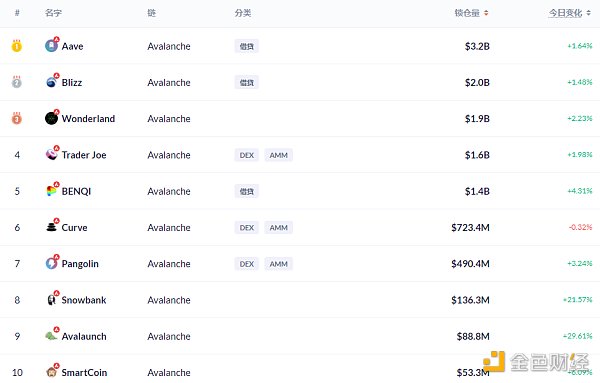Click the 借贷 tag in Aave row
The width and height of the screenshot is (600, 383).
247,46
